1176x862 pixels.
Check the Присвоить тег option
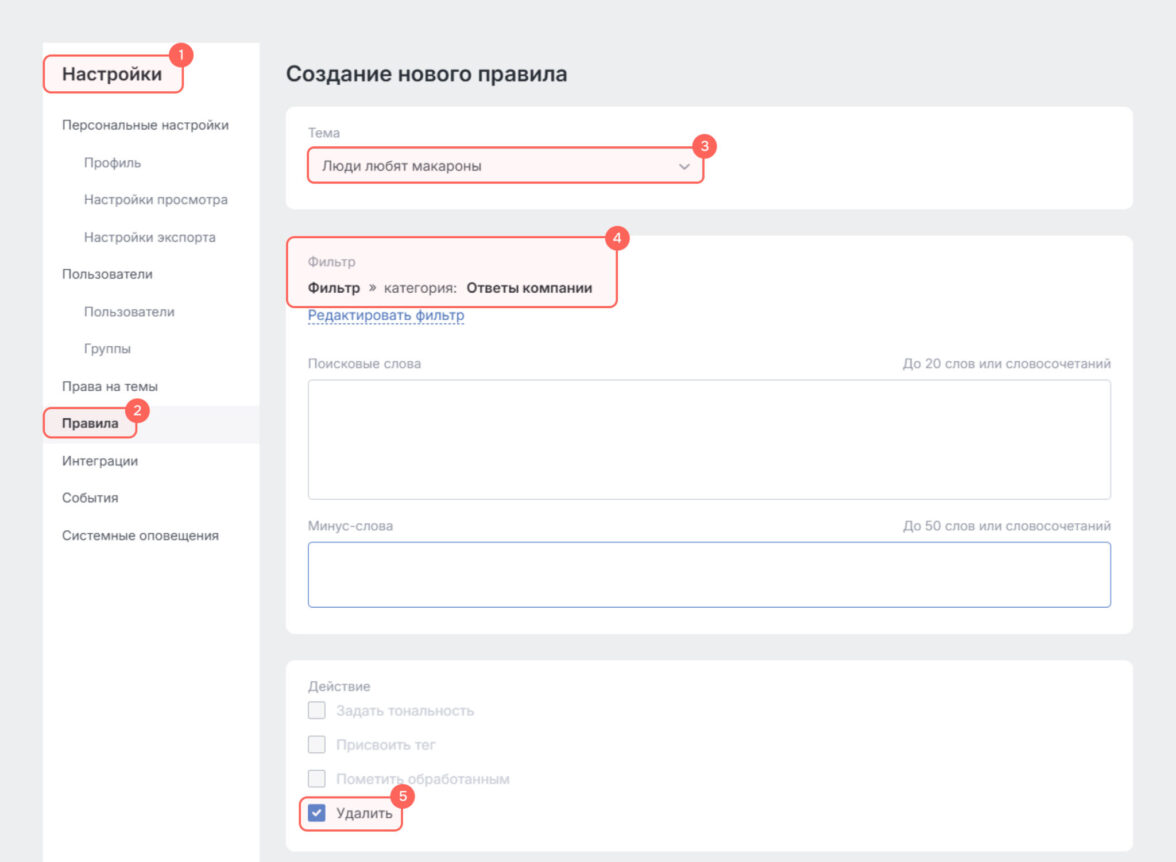click(x=317, y=745)
